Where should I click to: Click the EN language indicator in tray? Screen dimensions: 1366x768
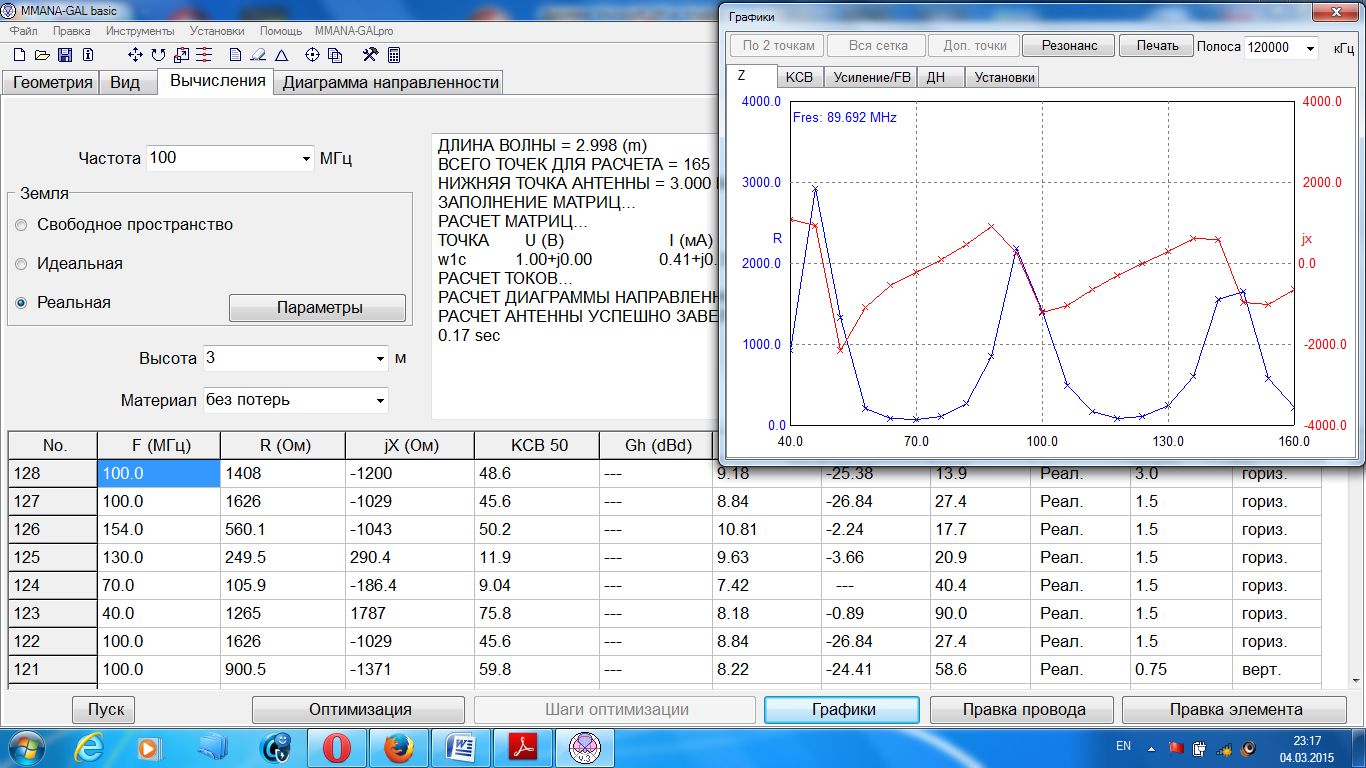click(x=1123, y=746)
